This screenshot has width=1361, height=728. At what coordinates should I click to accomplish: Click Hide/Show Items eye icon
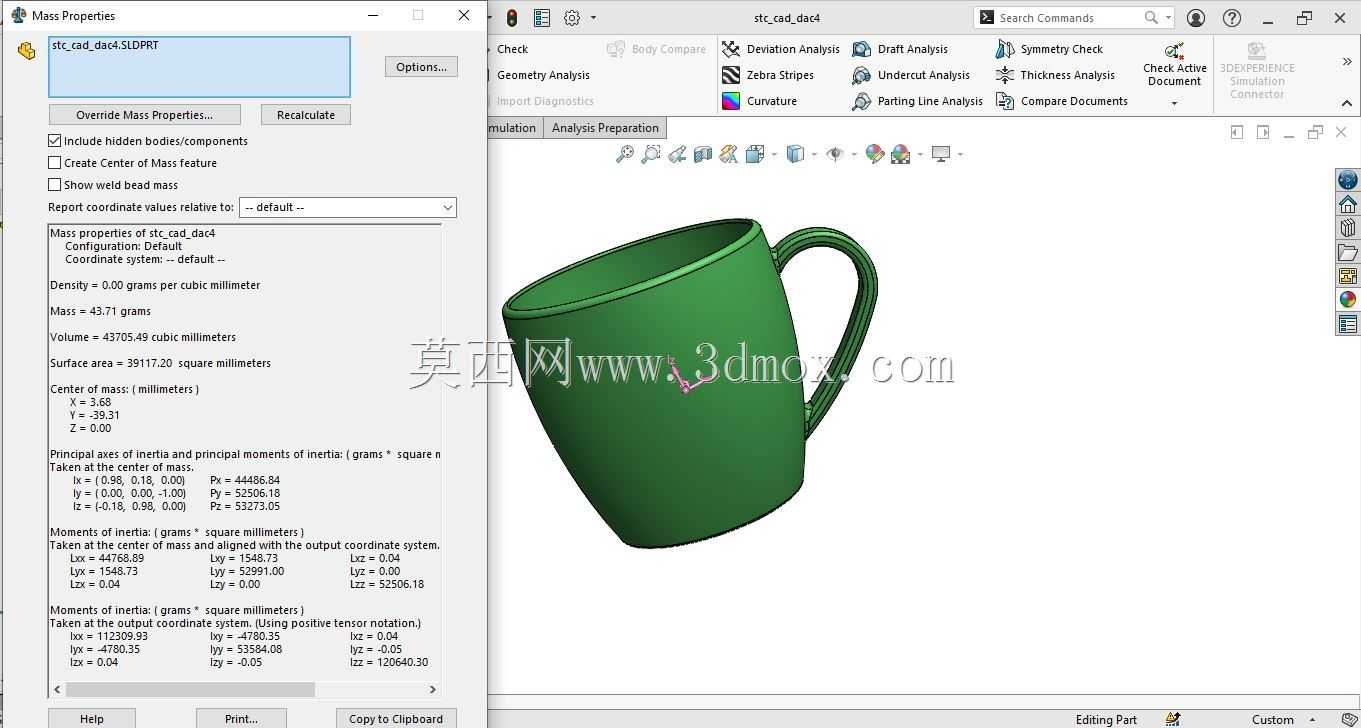[834, 154]
